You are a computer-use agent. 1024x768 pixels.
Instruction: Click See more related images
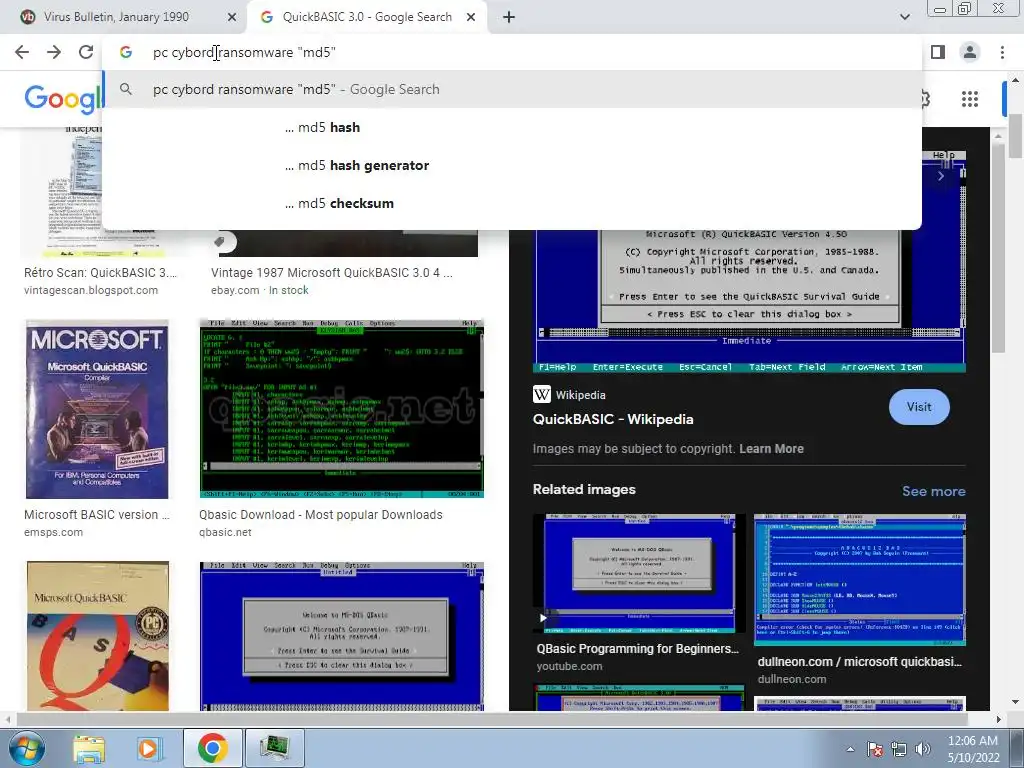[933, 491]
